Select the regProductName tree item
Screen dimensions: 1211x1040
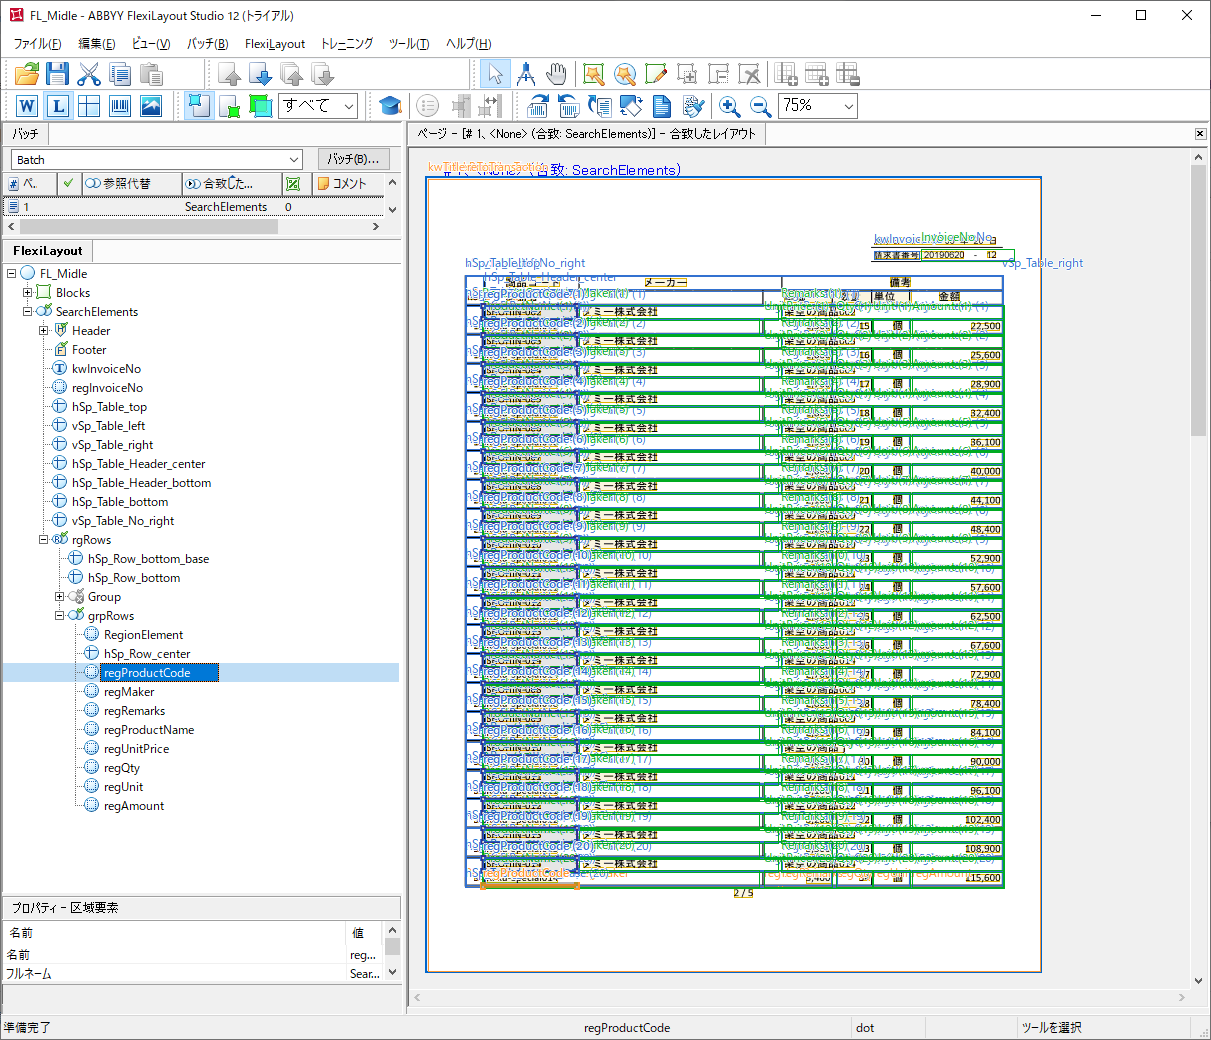point(149,729)
